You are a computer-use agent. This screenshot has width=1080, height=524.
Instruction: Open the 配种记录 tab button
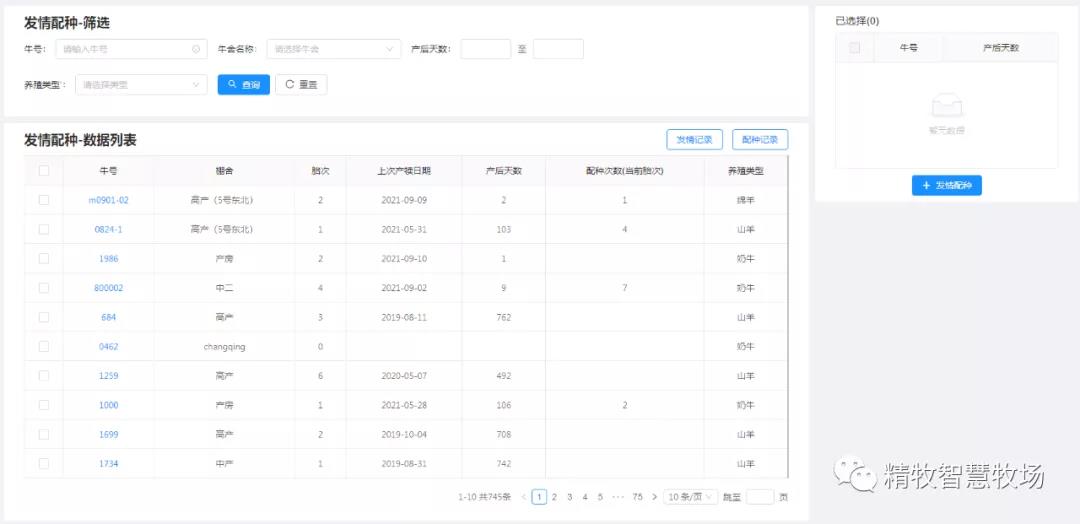click(x=760, y=140)
